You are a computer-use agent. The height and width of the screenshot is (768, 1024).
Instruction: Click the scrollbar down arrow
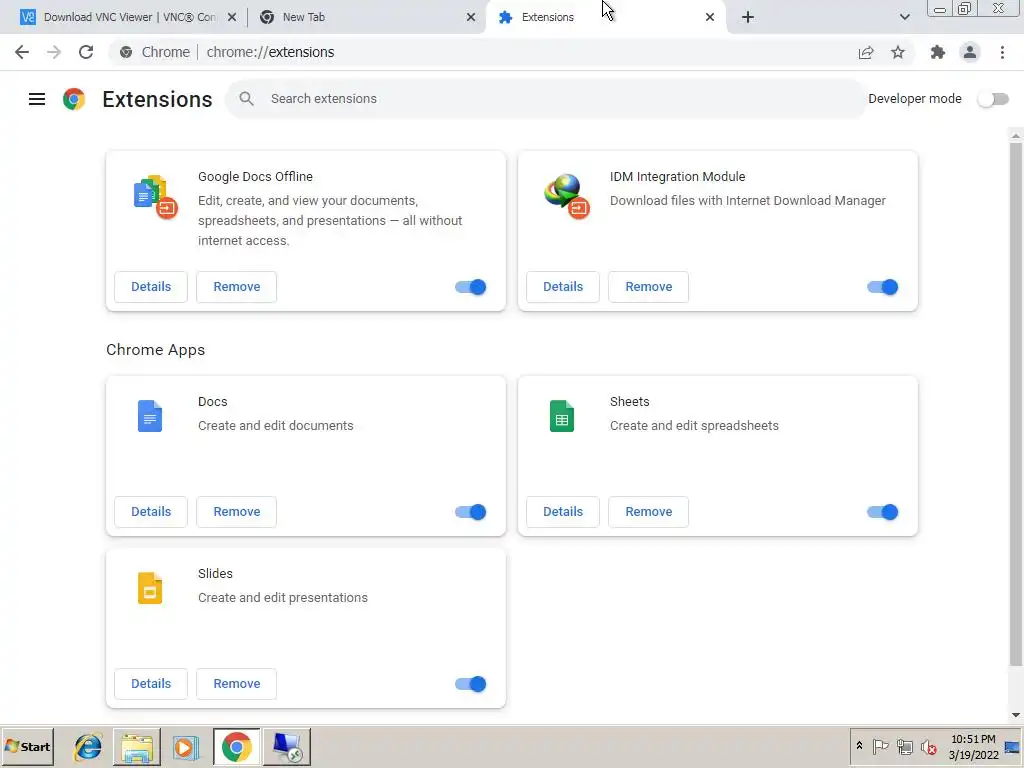pyautogui.click(x=1016, y=715)
